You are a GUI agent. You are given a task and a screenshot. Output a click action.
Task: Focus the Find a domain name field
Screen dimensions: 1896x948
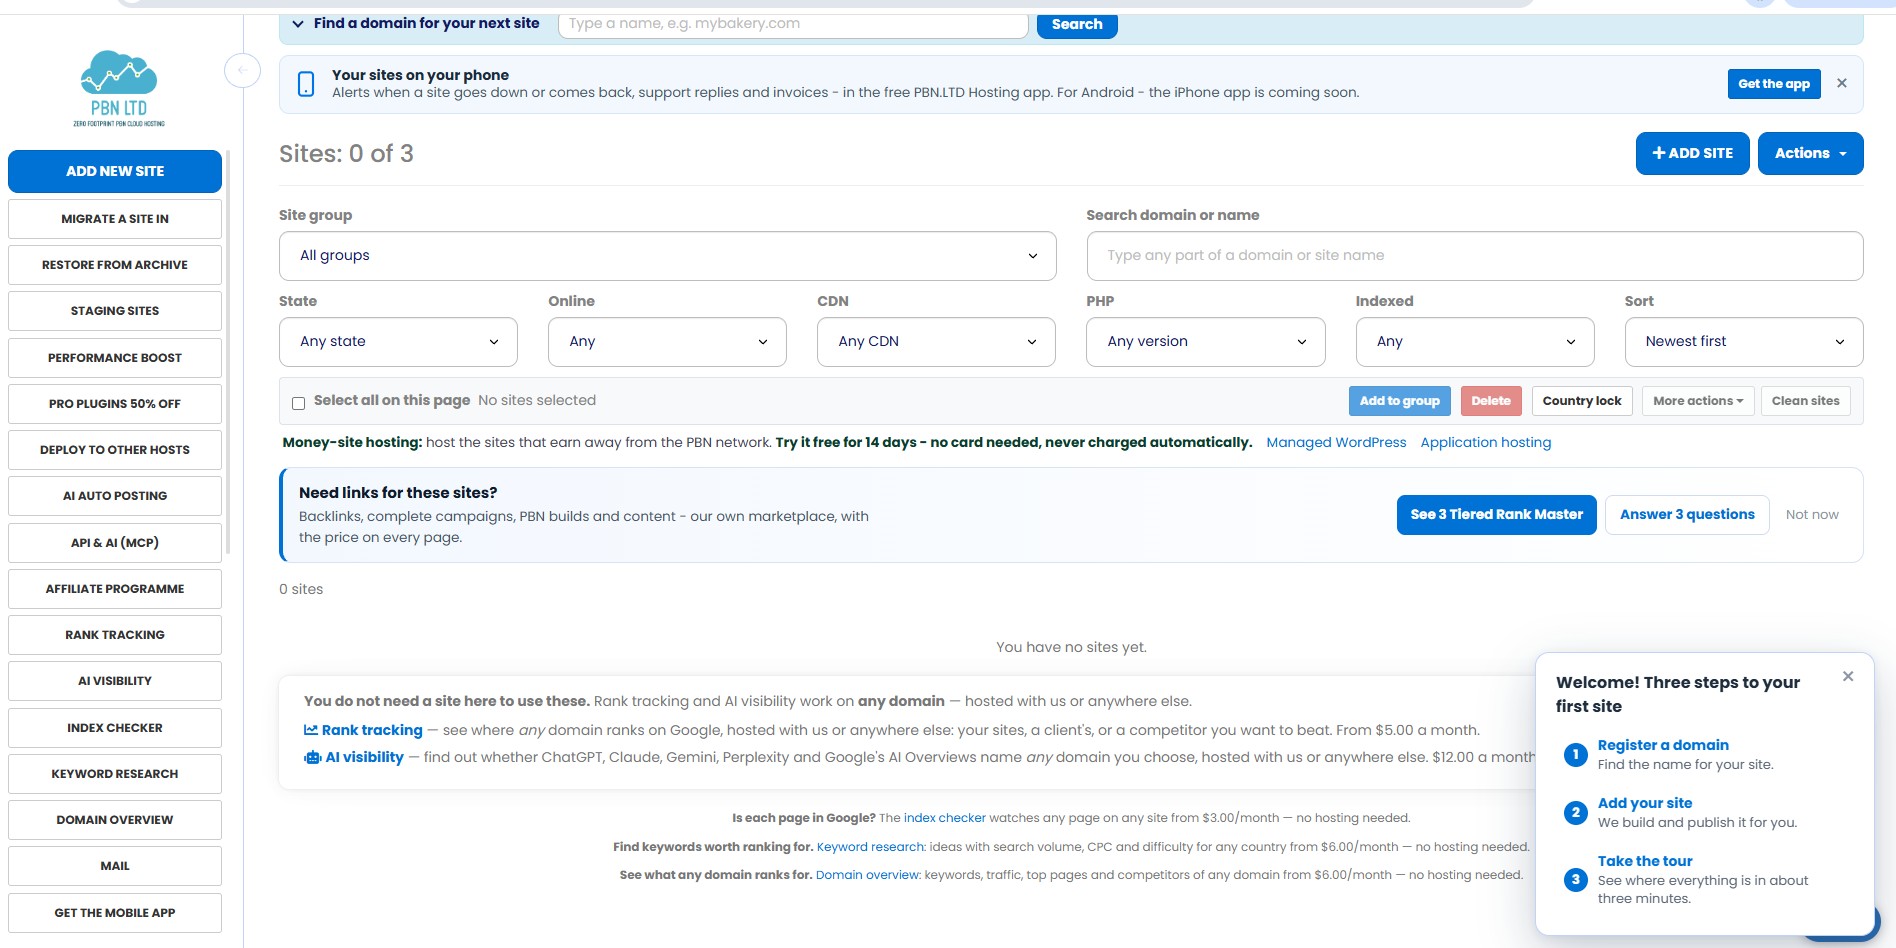(x=793, y=24)
